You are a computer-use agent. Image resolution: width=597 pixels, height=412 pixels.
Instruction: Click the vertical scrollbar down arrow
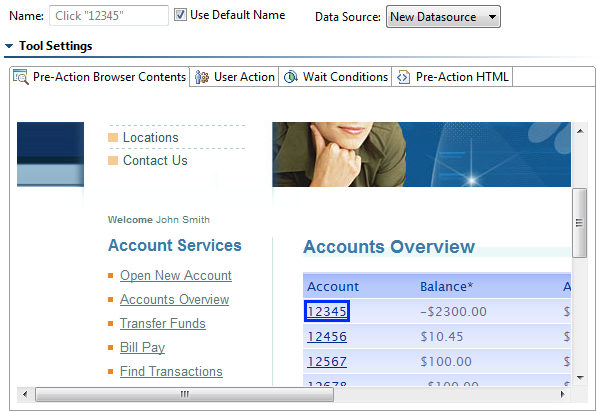580,377
